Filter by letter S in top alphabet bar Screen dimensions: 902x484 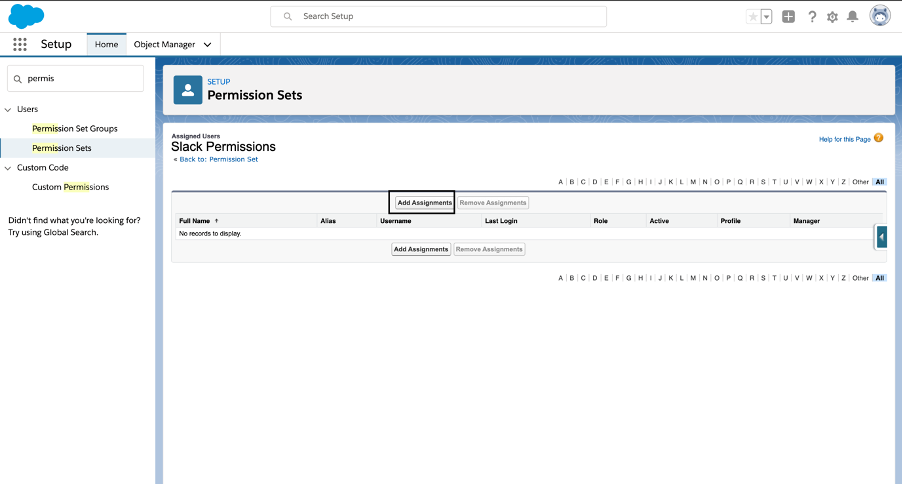(x=763, y=182)
